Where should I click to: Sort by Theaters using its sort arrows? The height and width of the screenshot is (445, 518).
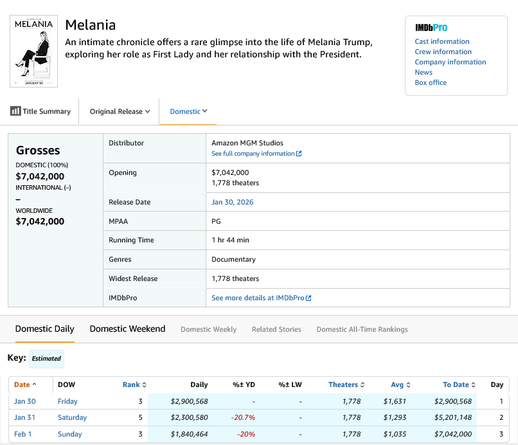point(362,385)
